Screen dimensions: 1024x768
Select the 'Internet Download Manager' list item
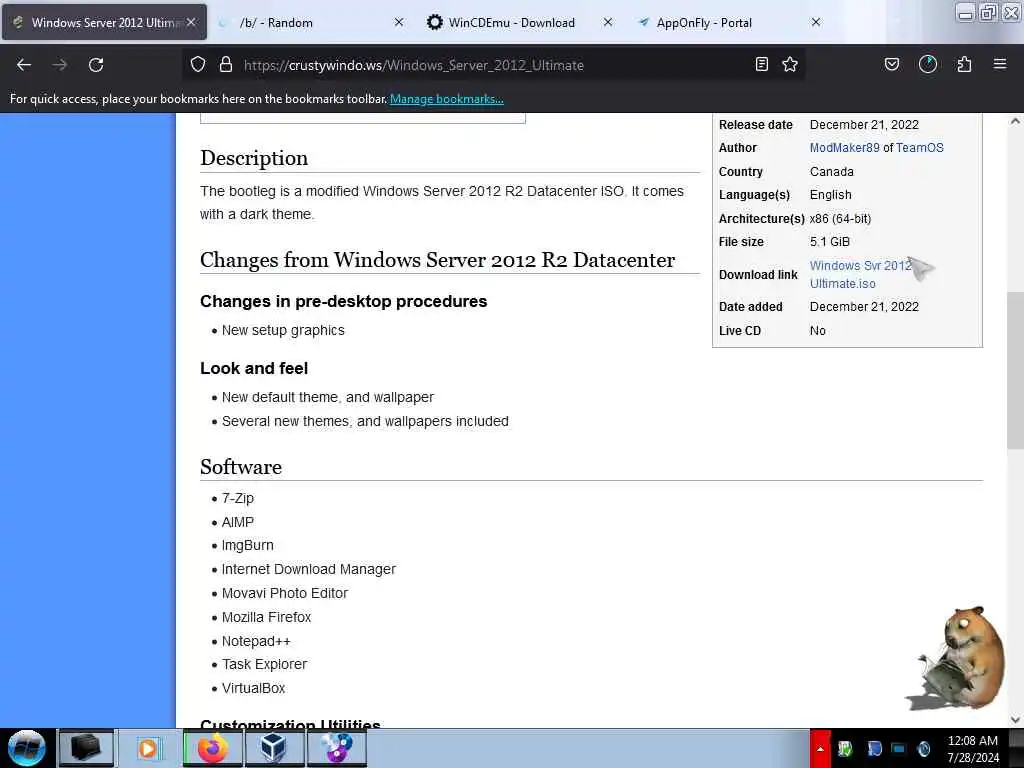point(309,569)
